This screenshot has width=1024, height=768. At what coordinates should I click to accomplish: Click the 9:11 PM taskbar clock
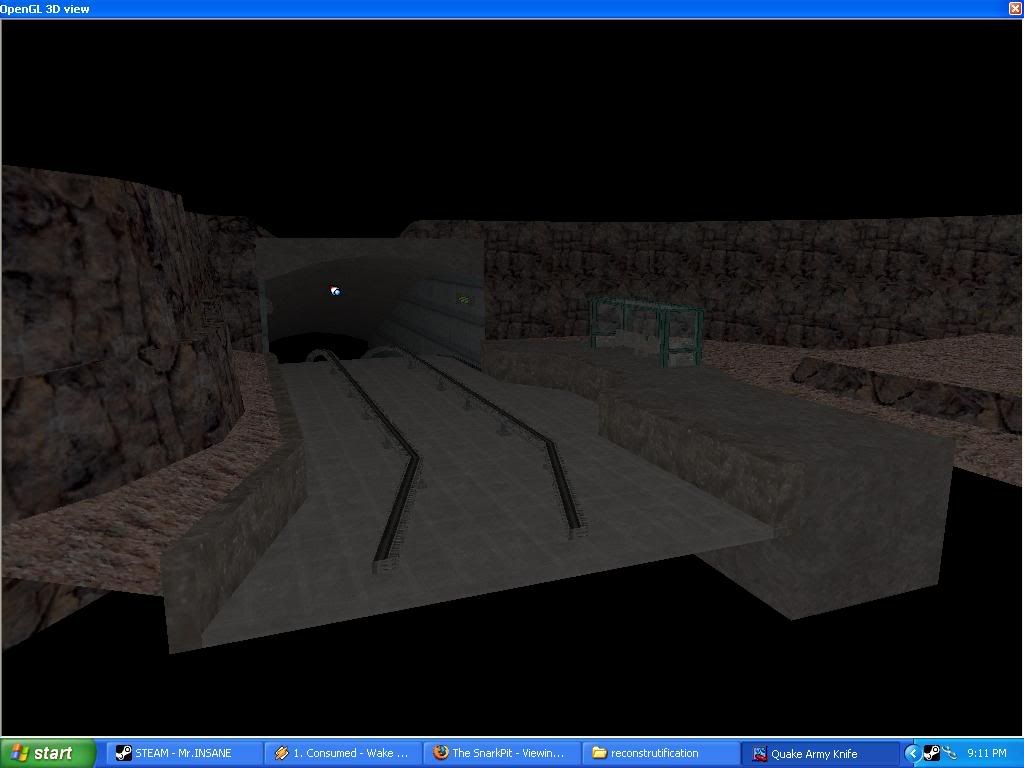986,753
